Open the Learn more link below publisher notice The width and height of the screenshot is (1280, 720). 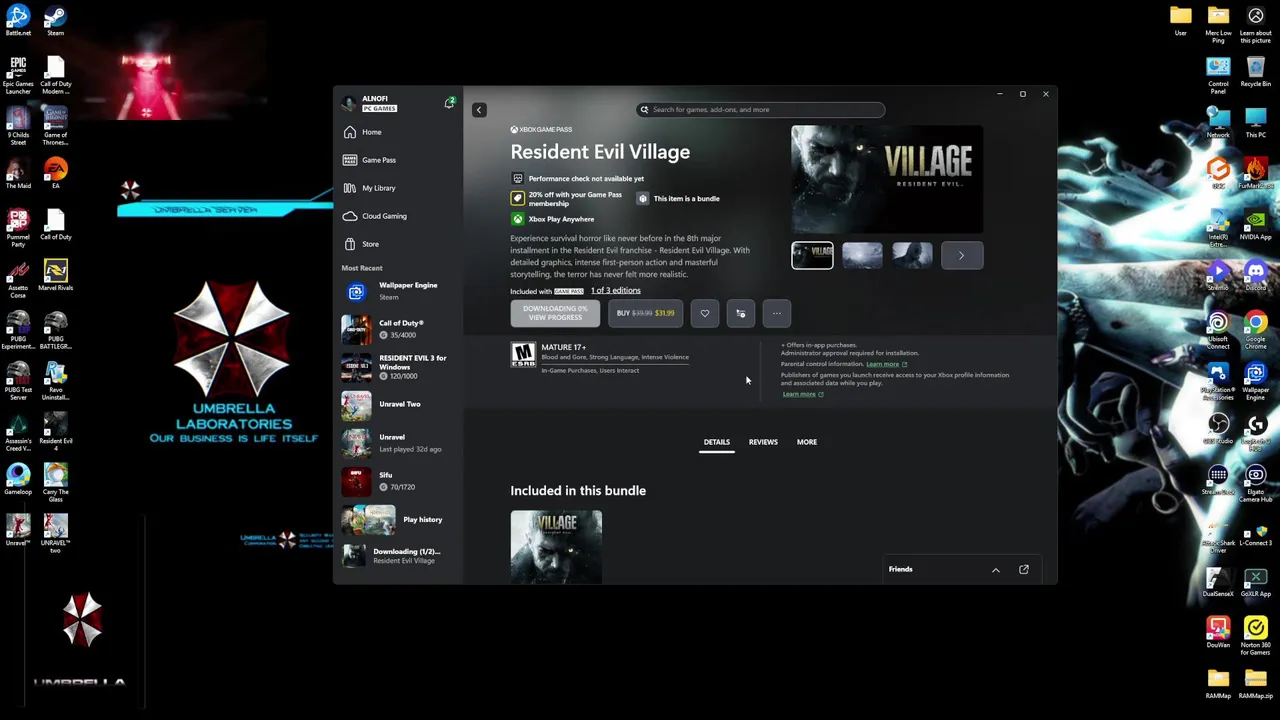(802, 394)
